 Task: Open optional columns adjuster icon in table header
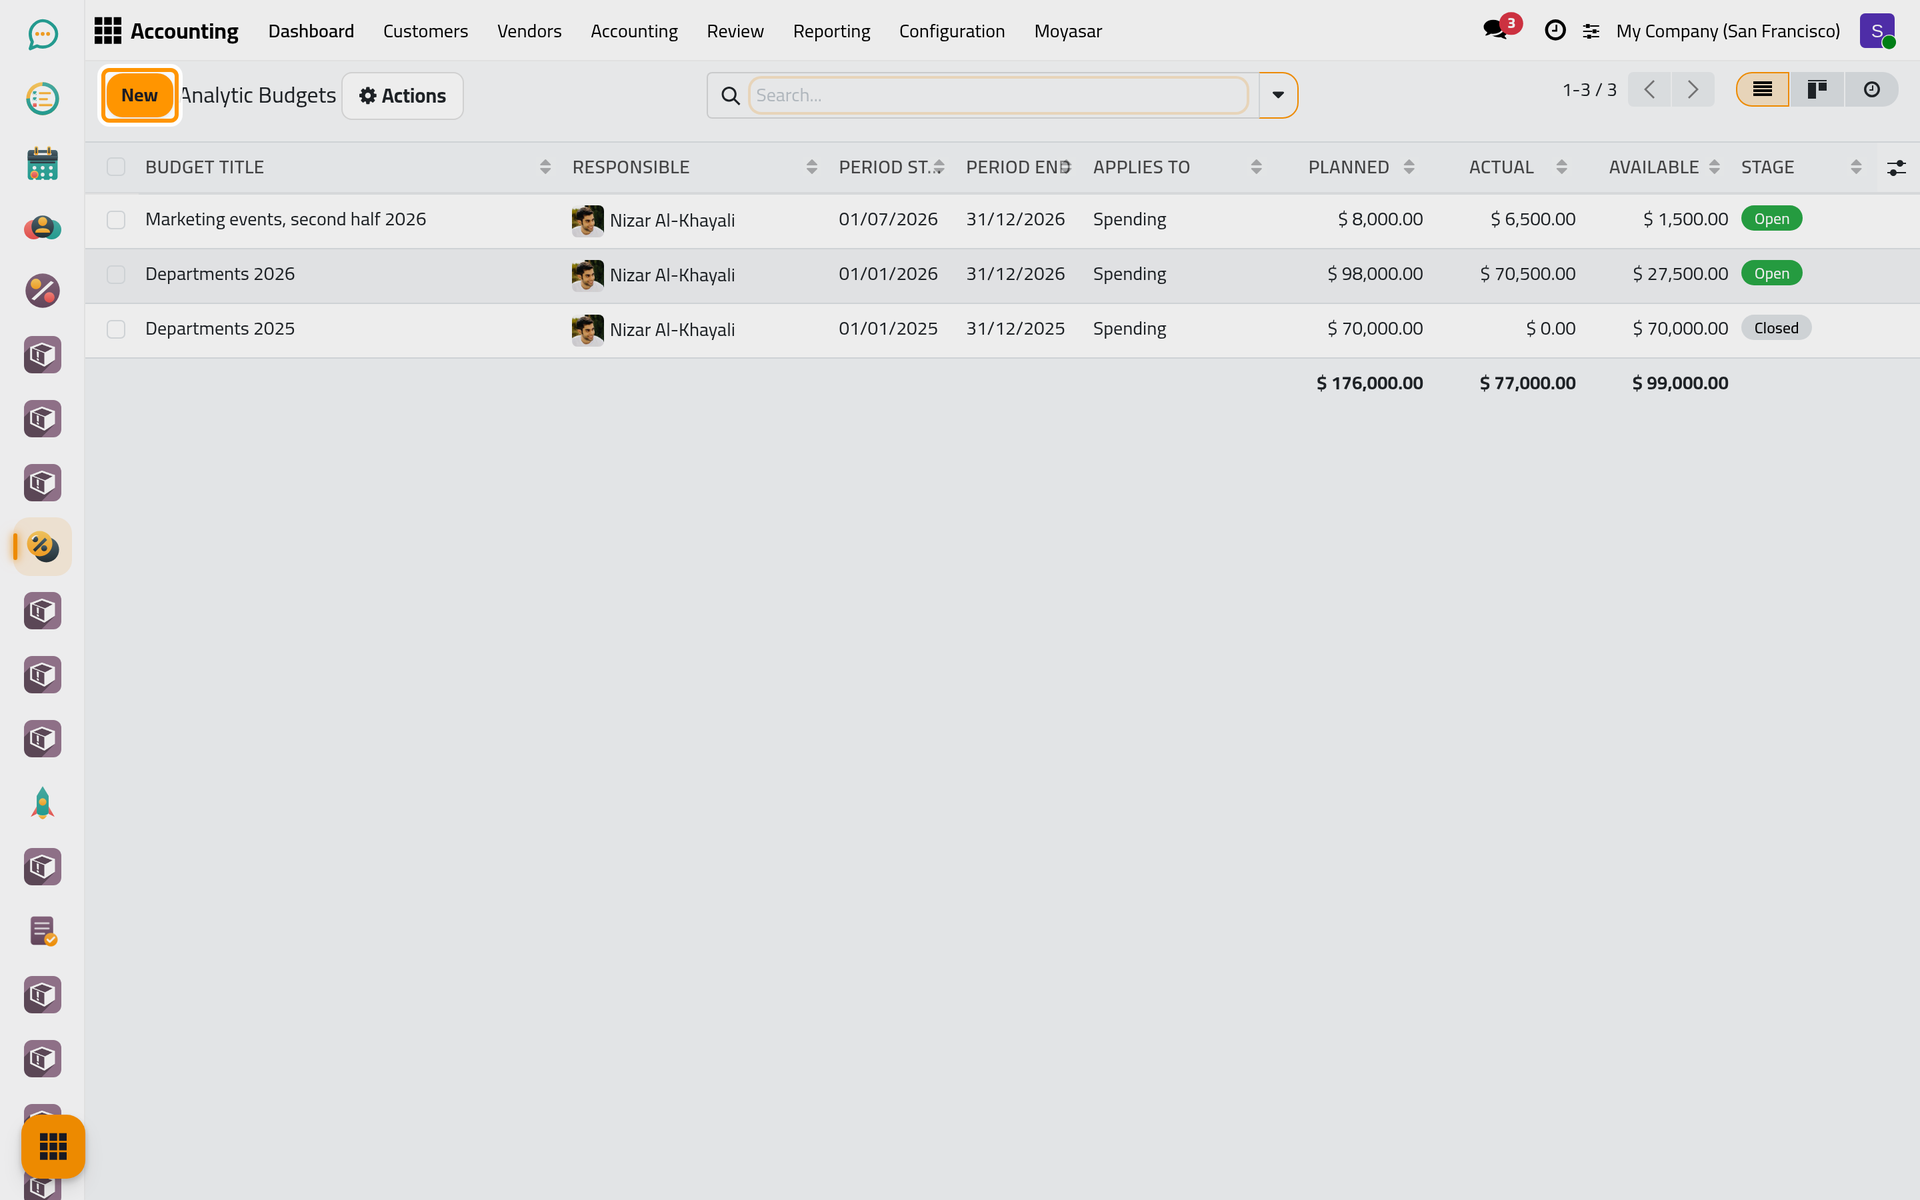(1896, 168)
